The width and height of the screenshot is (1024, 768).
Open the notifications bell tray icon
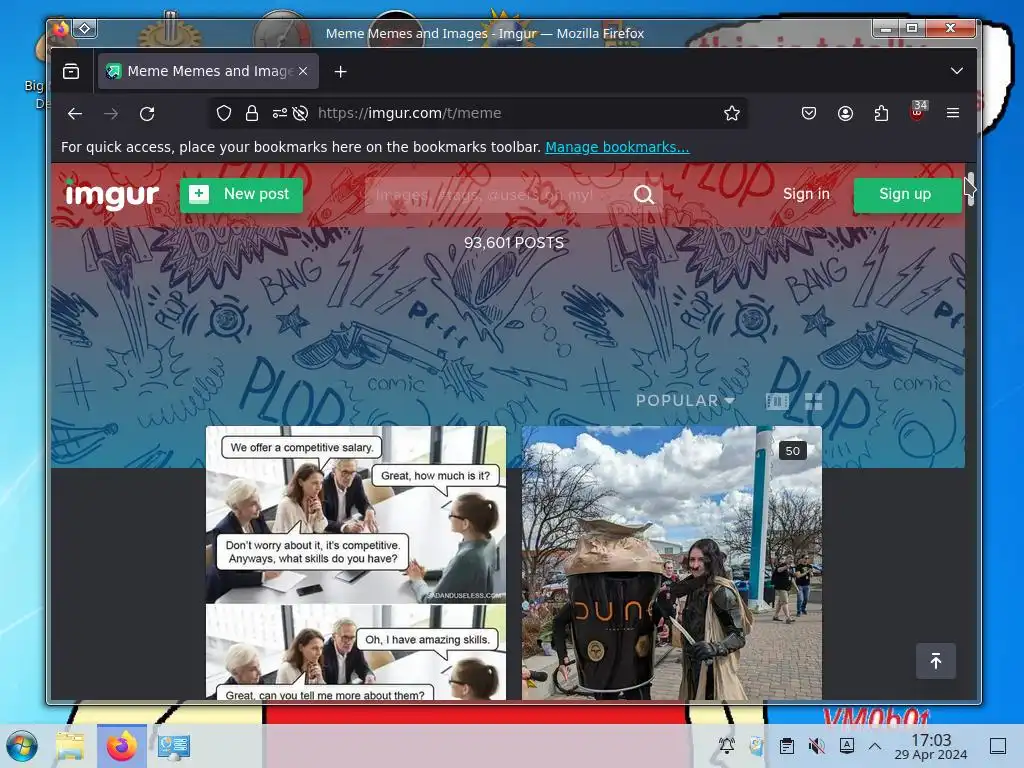(x=726, y=745)
